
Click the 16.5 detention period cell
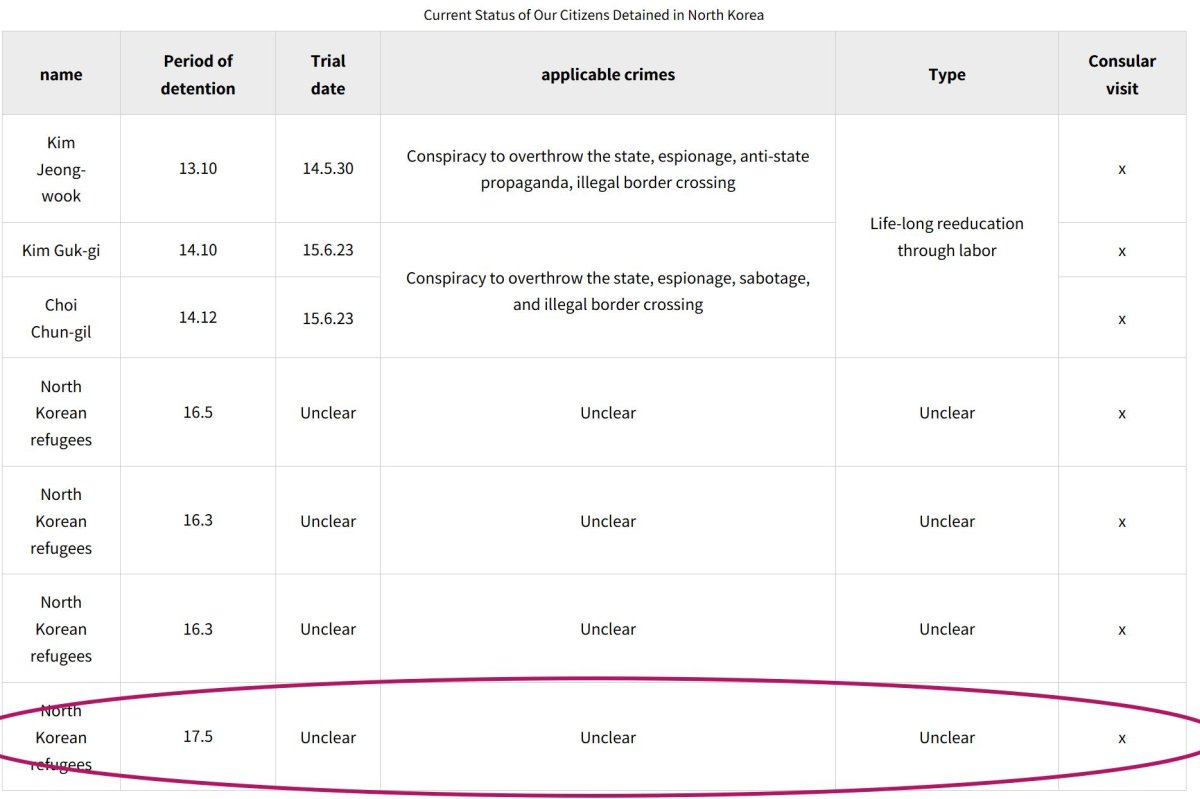(198, 412)
